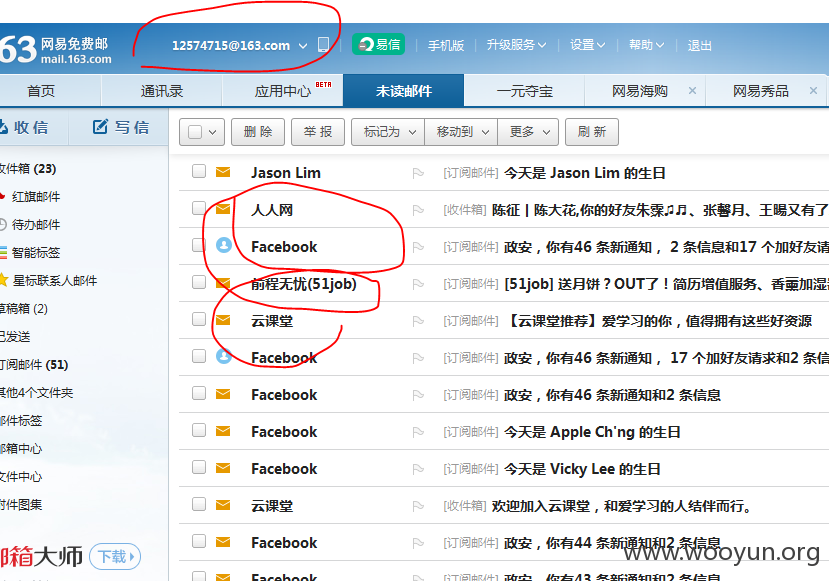829x581 pixels.
Task: Flag the 欢迎加入云课堂 email
Action: click(418, 506)
